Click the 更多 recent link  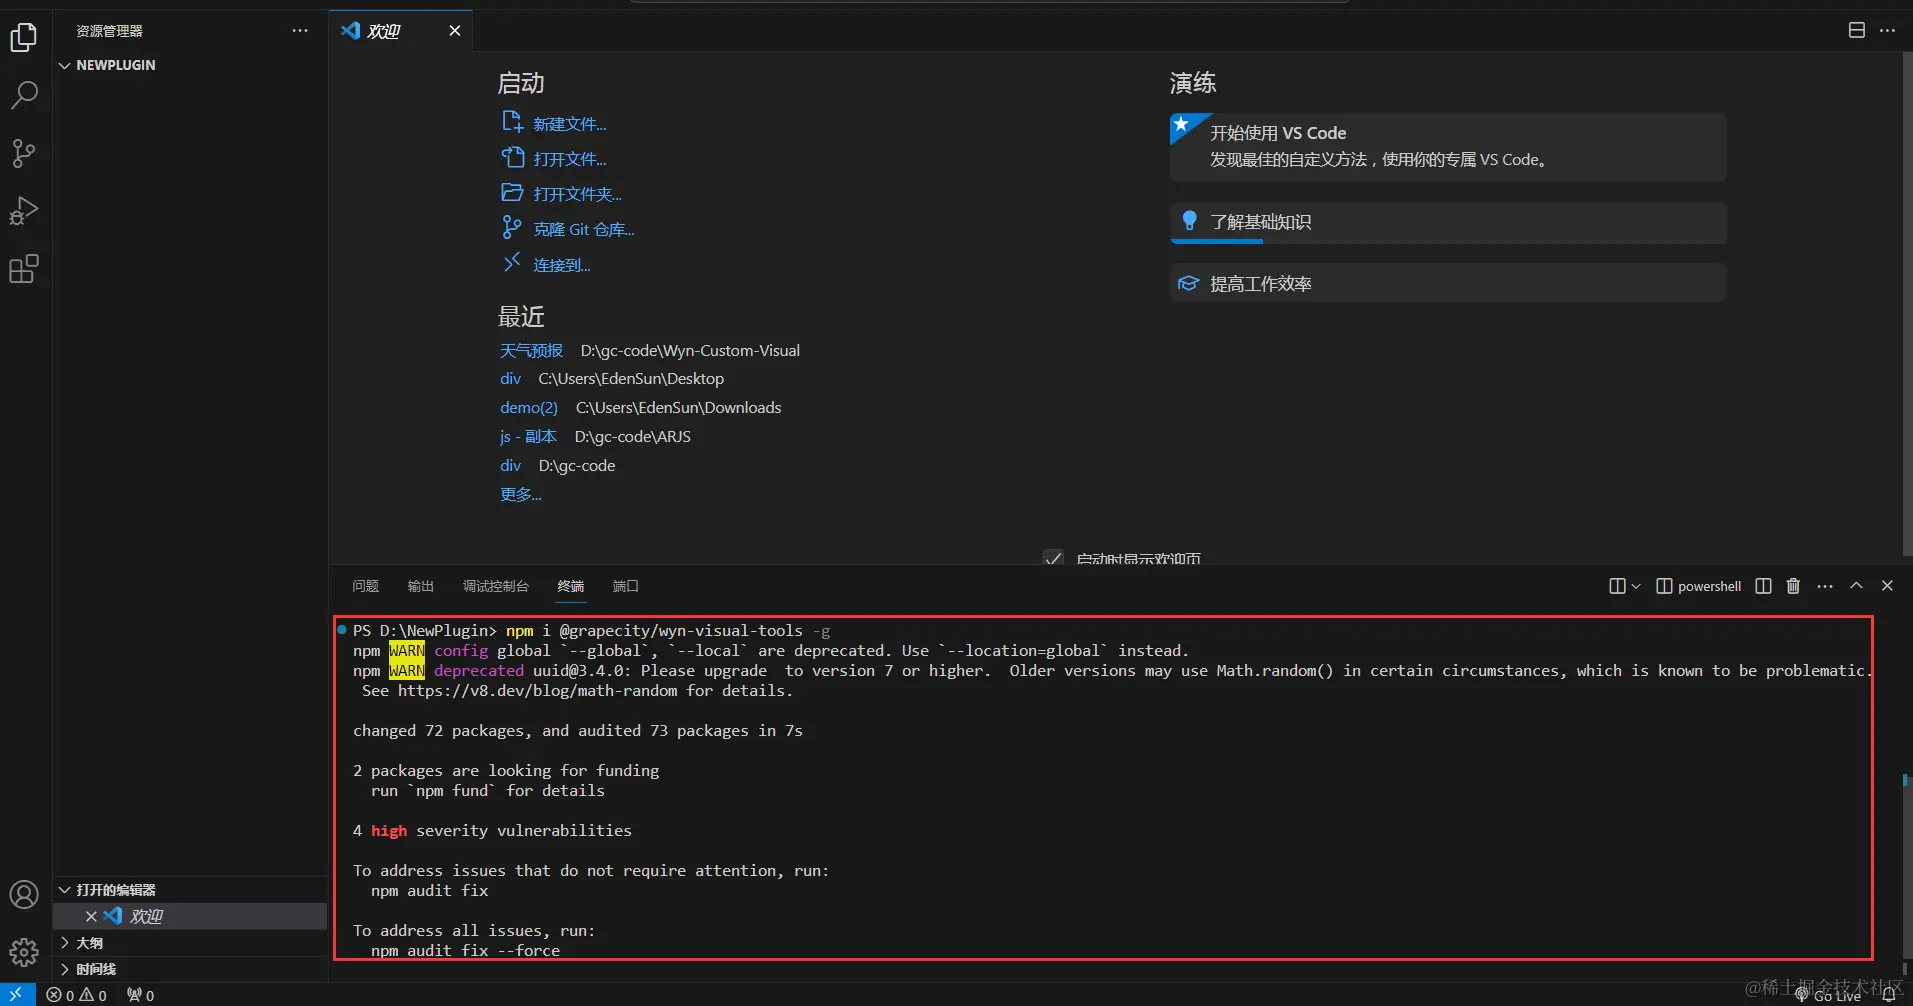(520, 494)
